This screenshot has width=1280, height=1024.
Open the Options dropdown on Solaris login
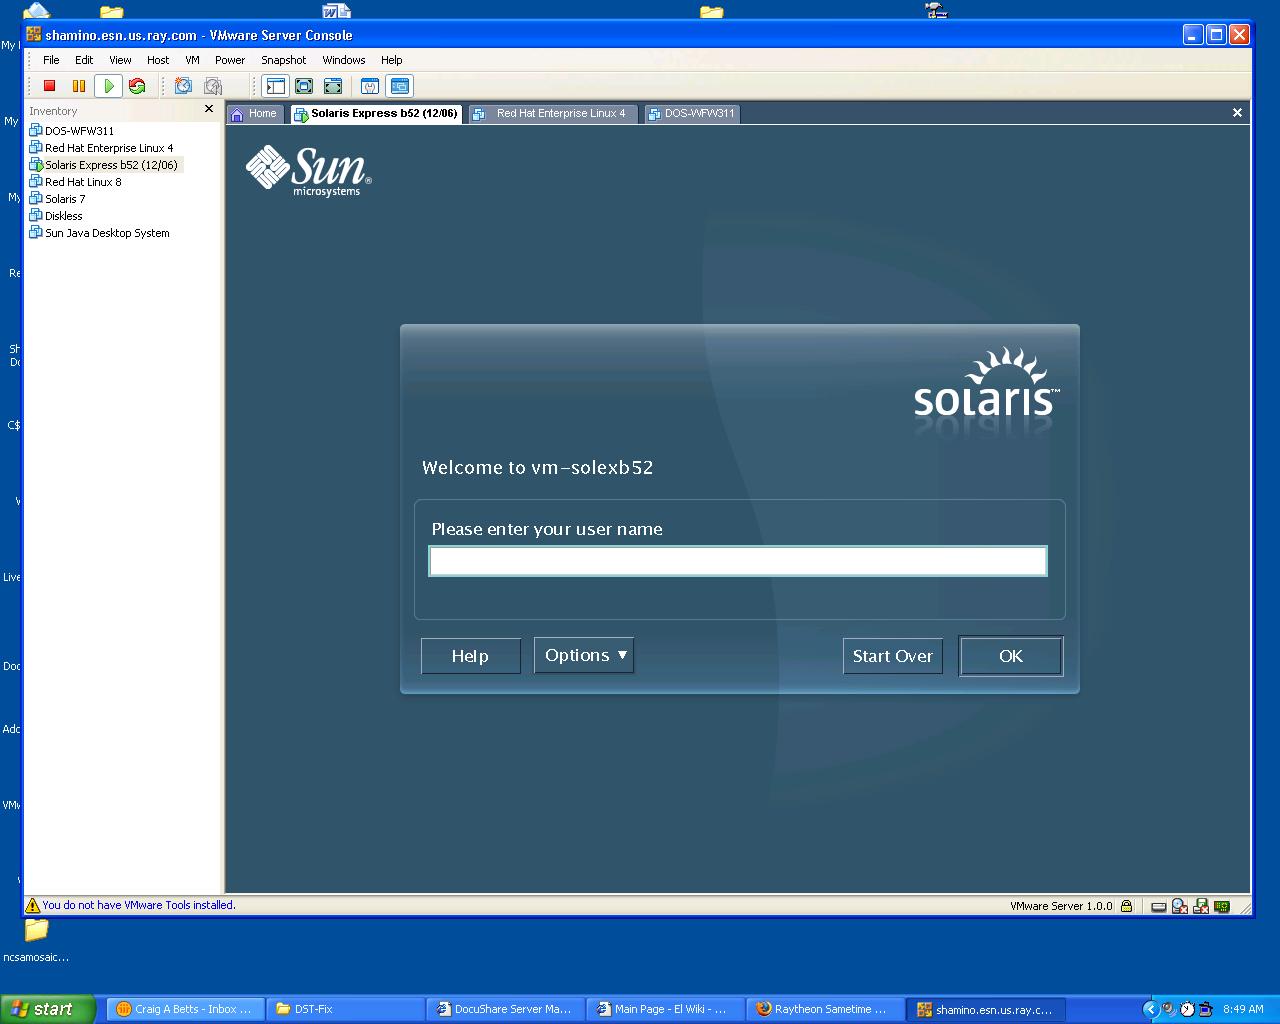584,656
